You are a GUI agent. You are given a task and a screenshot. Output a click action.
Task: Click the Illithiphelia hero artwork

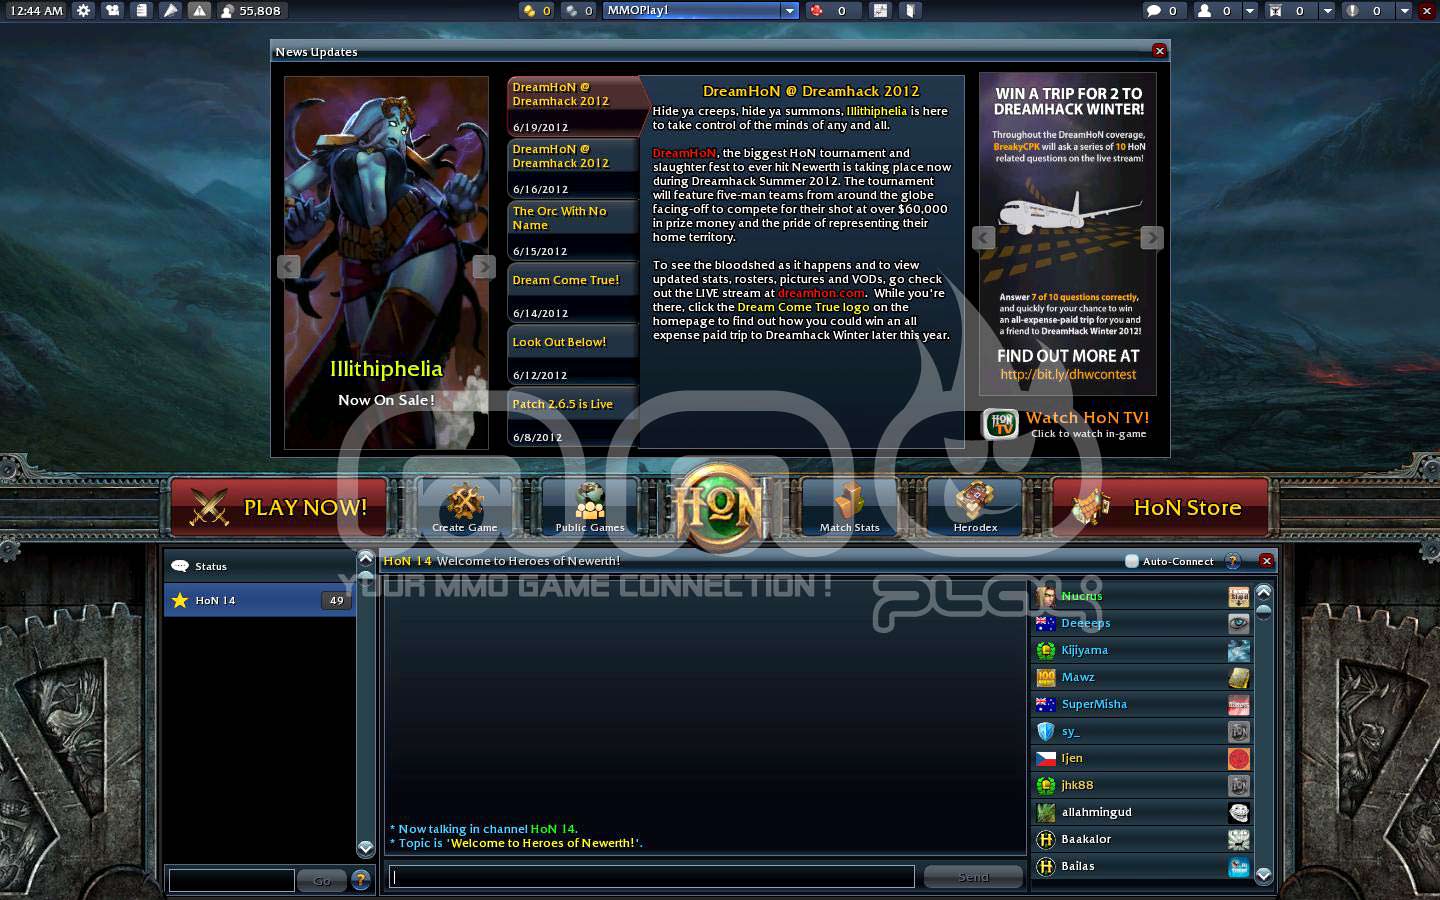click(x=386, y=263)
